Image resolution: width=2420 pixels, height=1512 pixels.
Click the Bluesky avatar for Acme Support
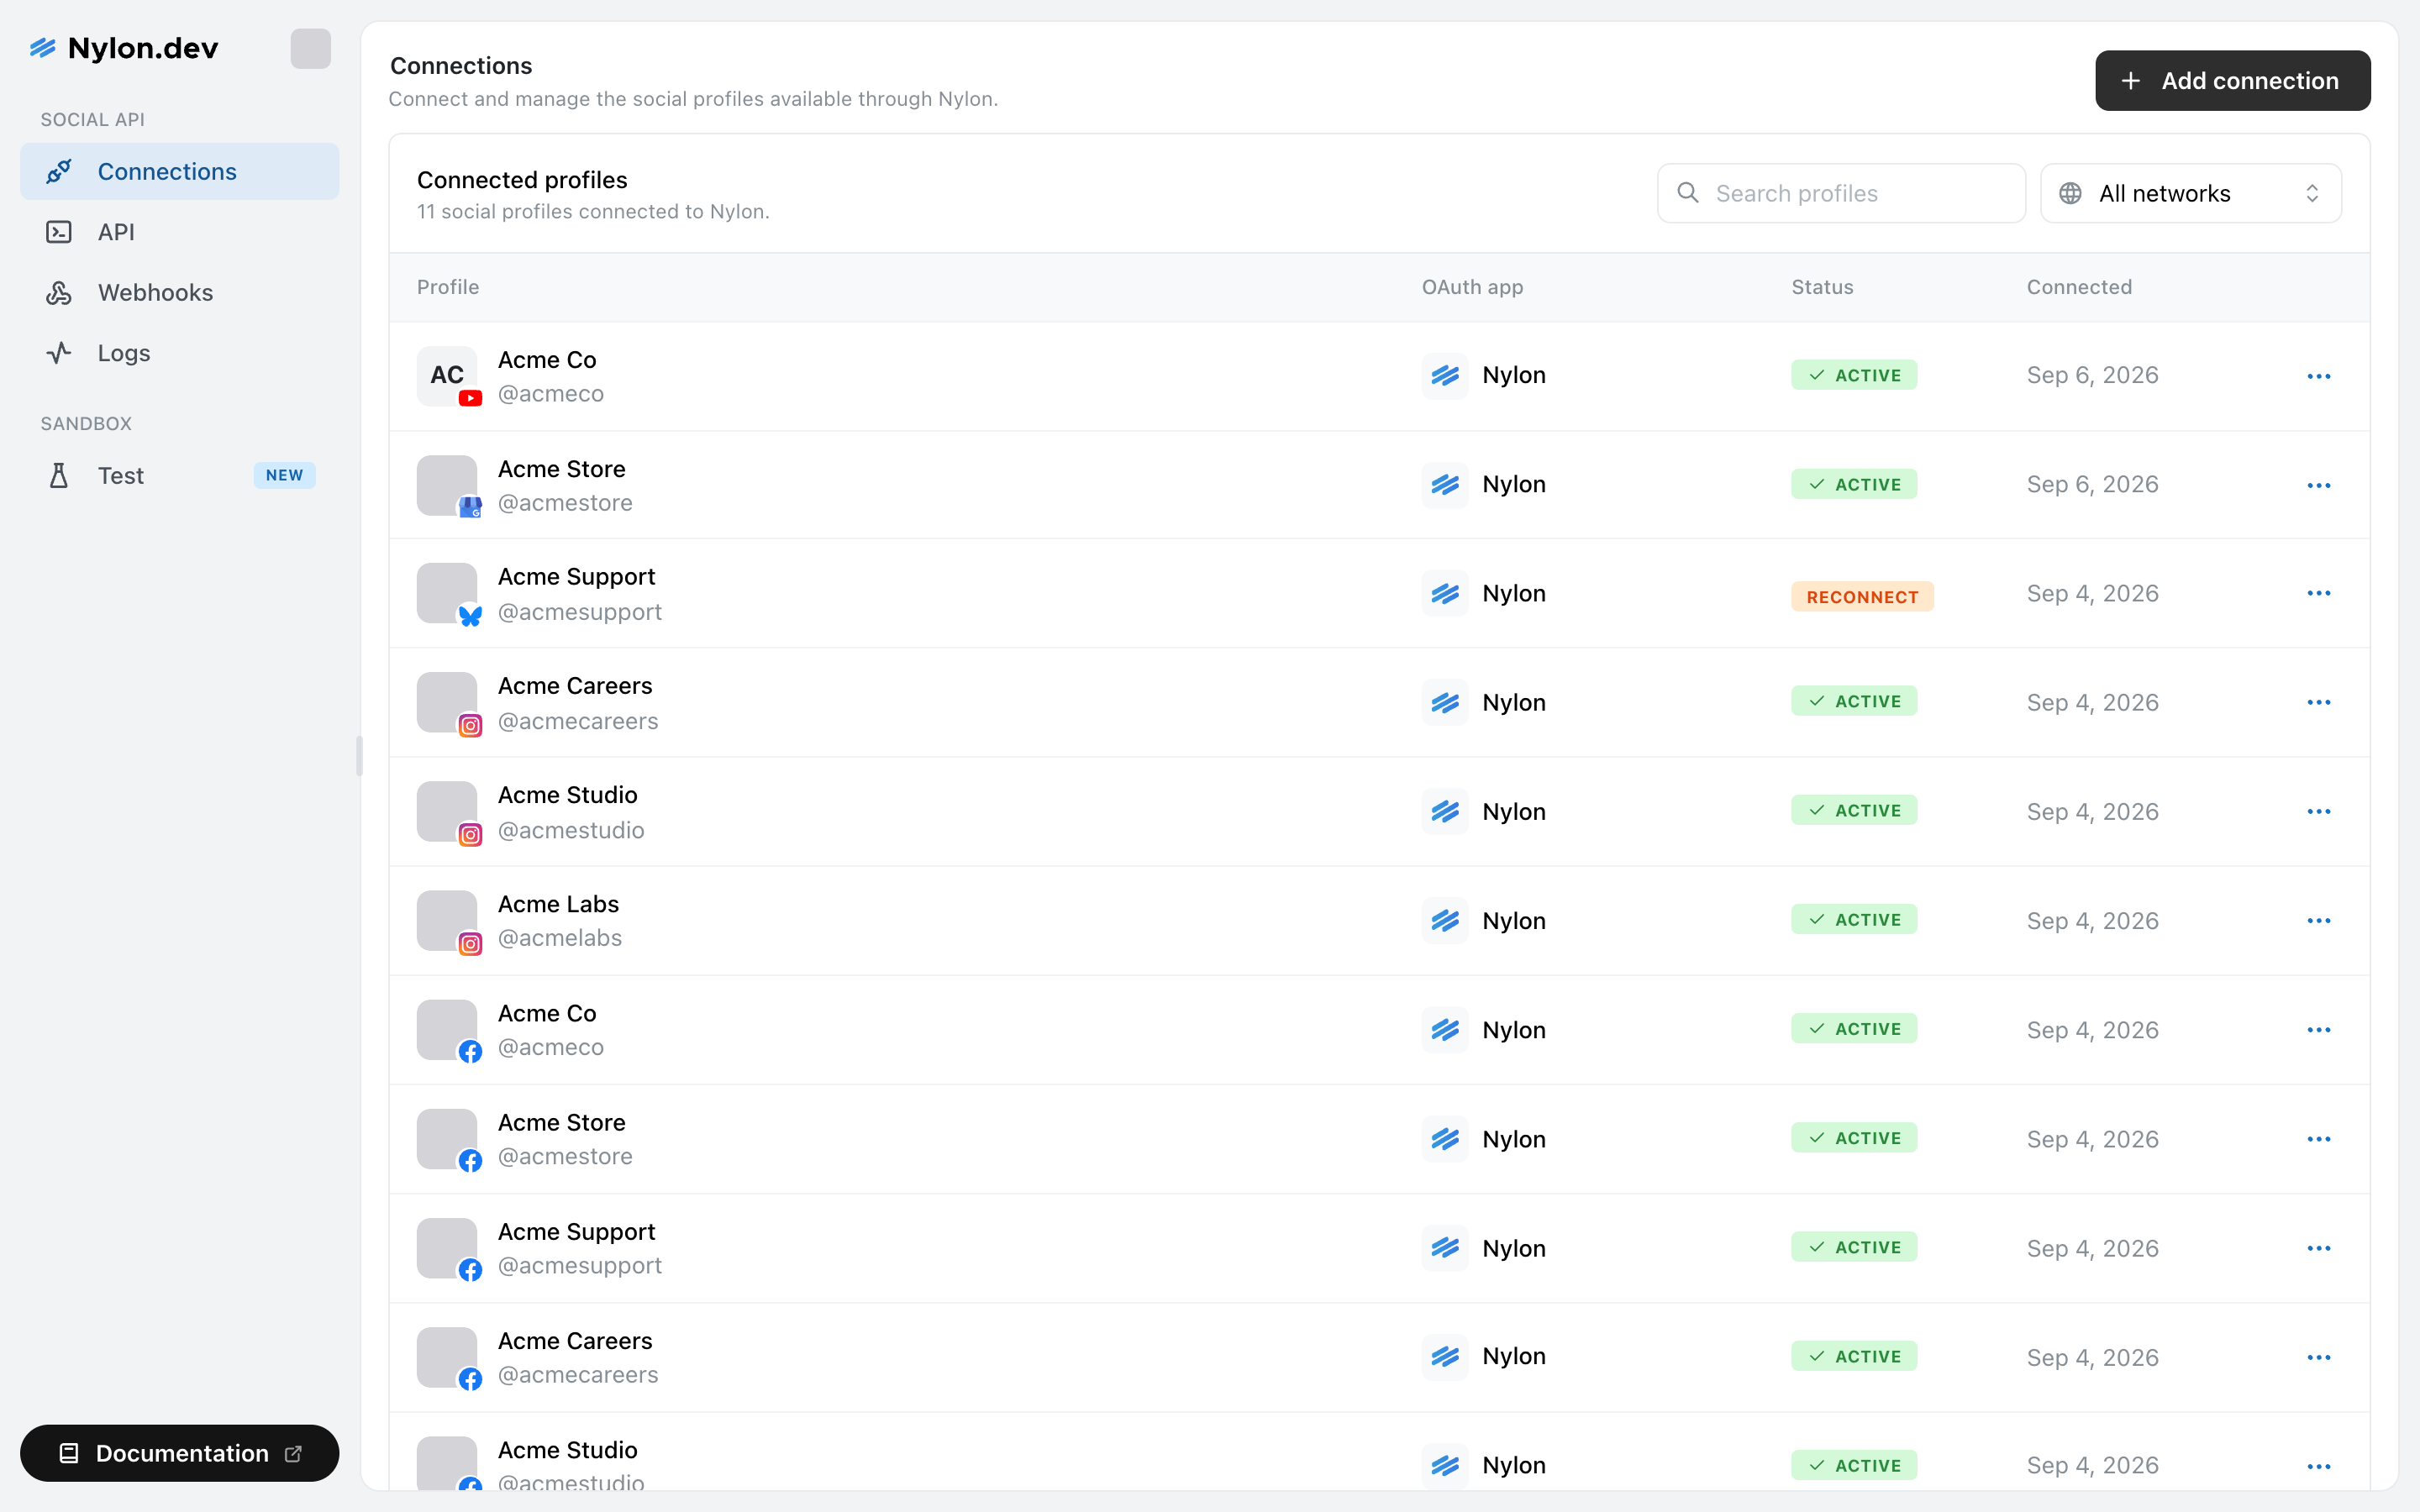(447, 593)
